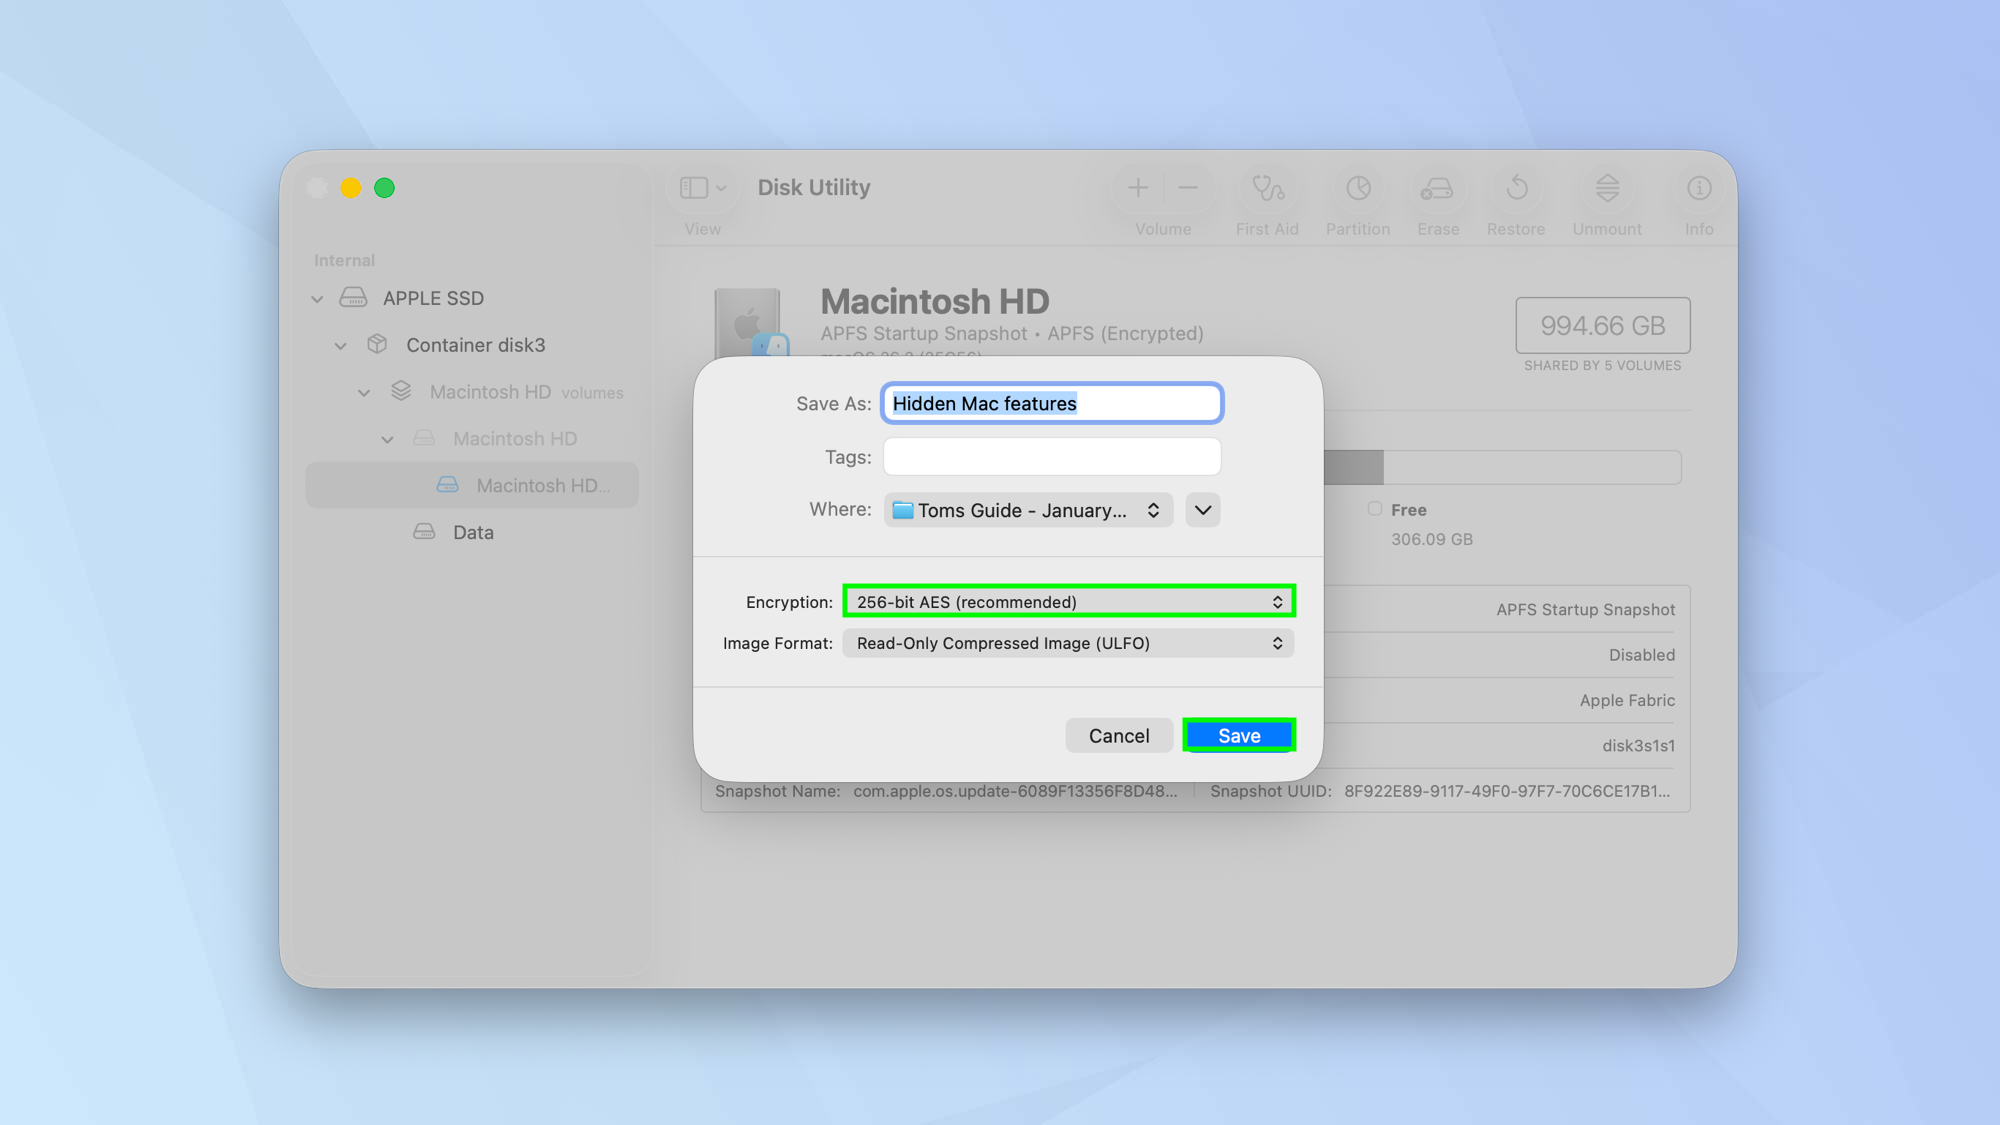Collapse the APPLE SSD entry
The height and width of the screenshot is (1125, 2000).
point(317,298)
